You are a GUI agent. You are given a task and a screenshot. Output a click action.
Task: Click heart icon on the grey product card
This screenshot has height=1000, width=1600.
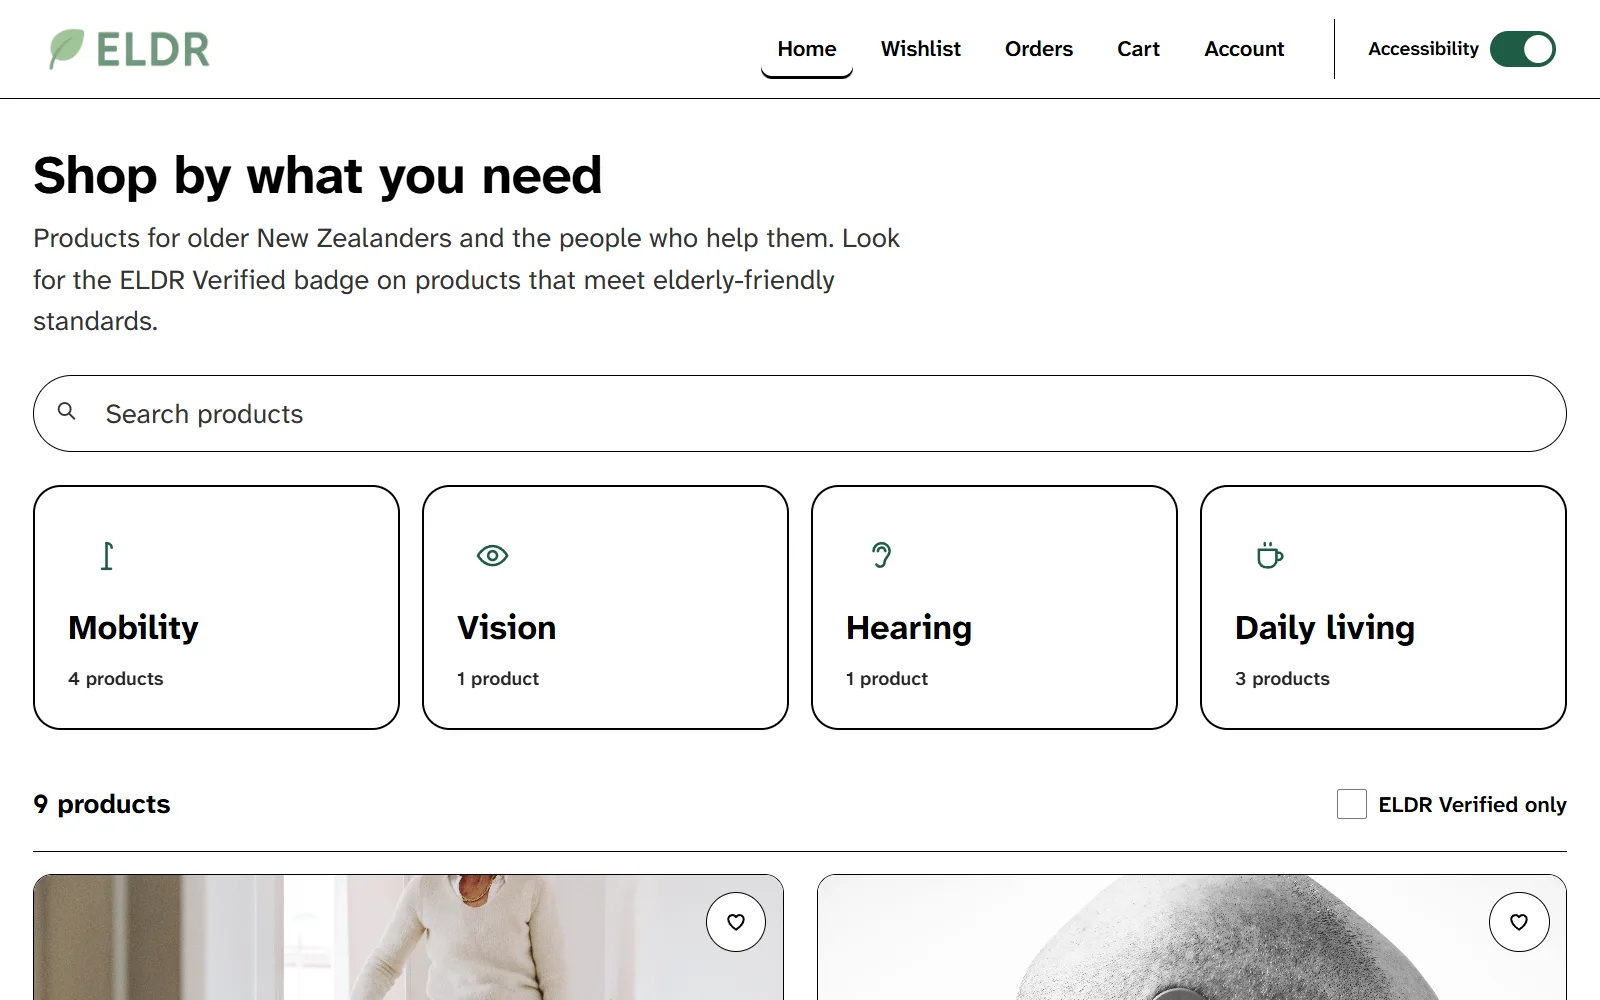coord(1519,922)
